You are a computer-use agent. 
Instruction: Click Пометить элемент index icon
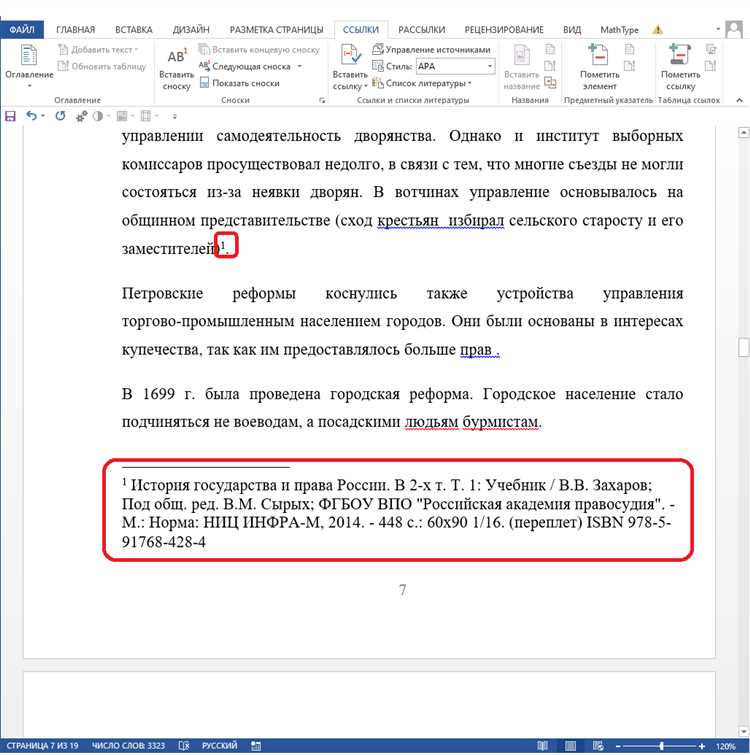[x=599, y=55]
